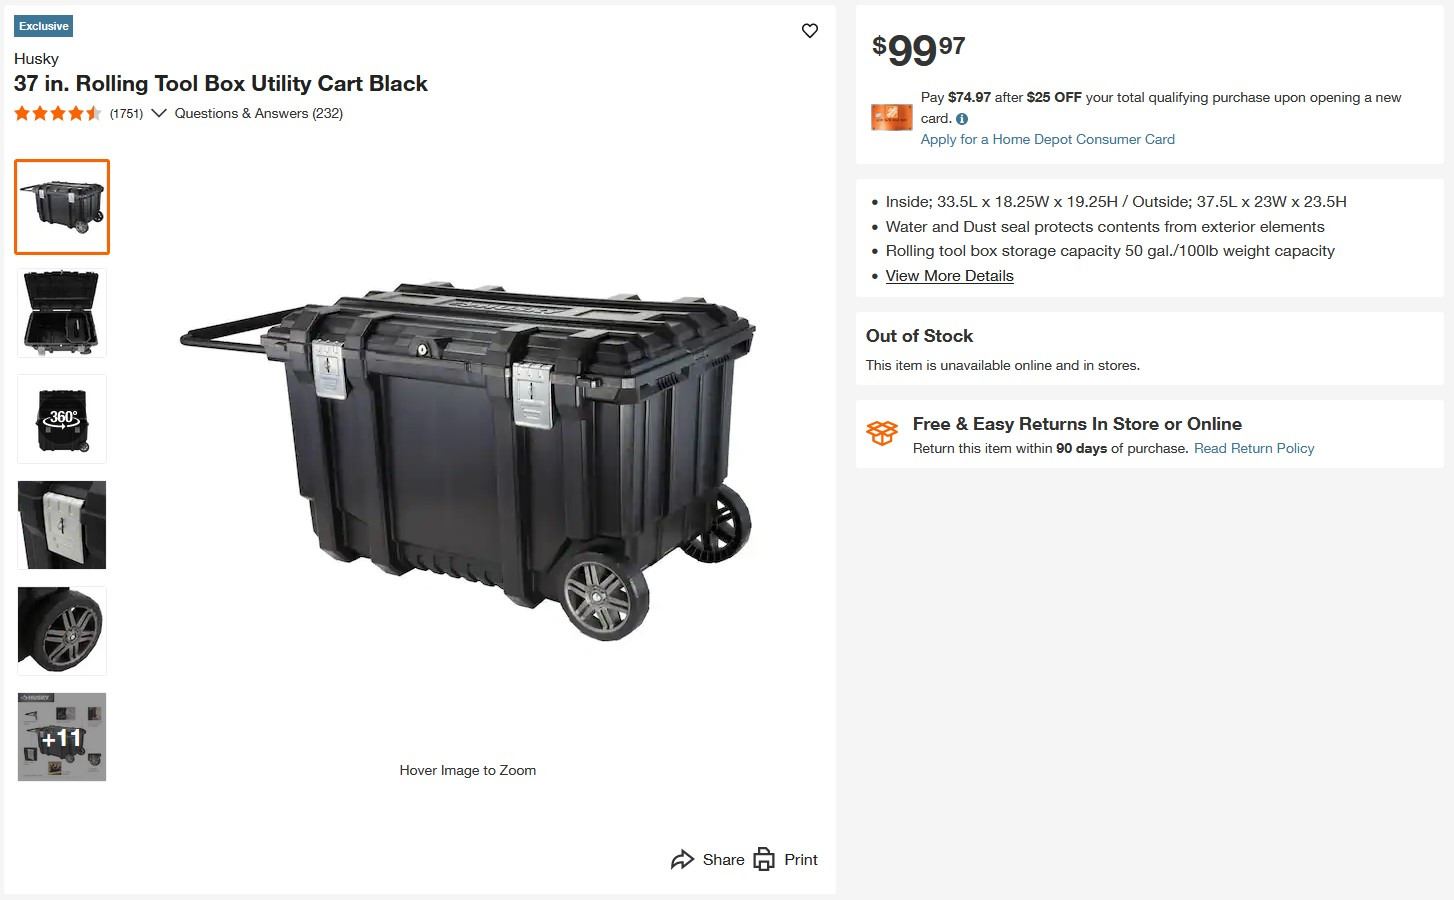
Task: Open Questions & Answers (232) section
Action: [259, 114]
